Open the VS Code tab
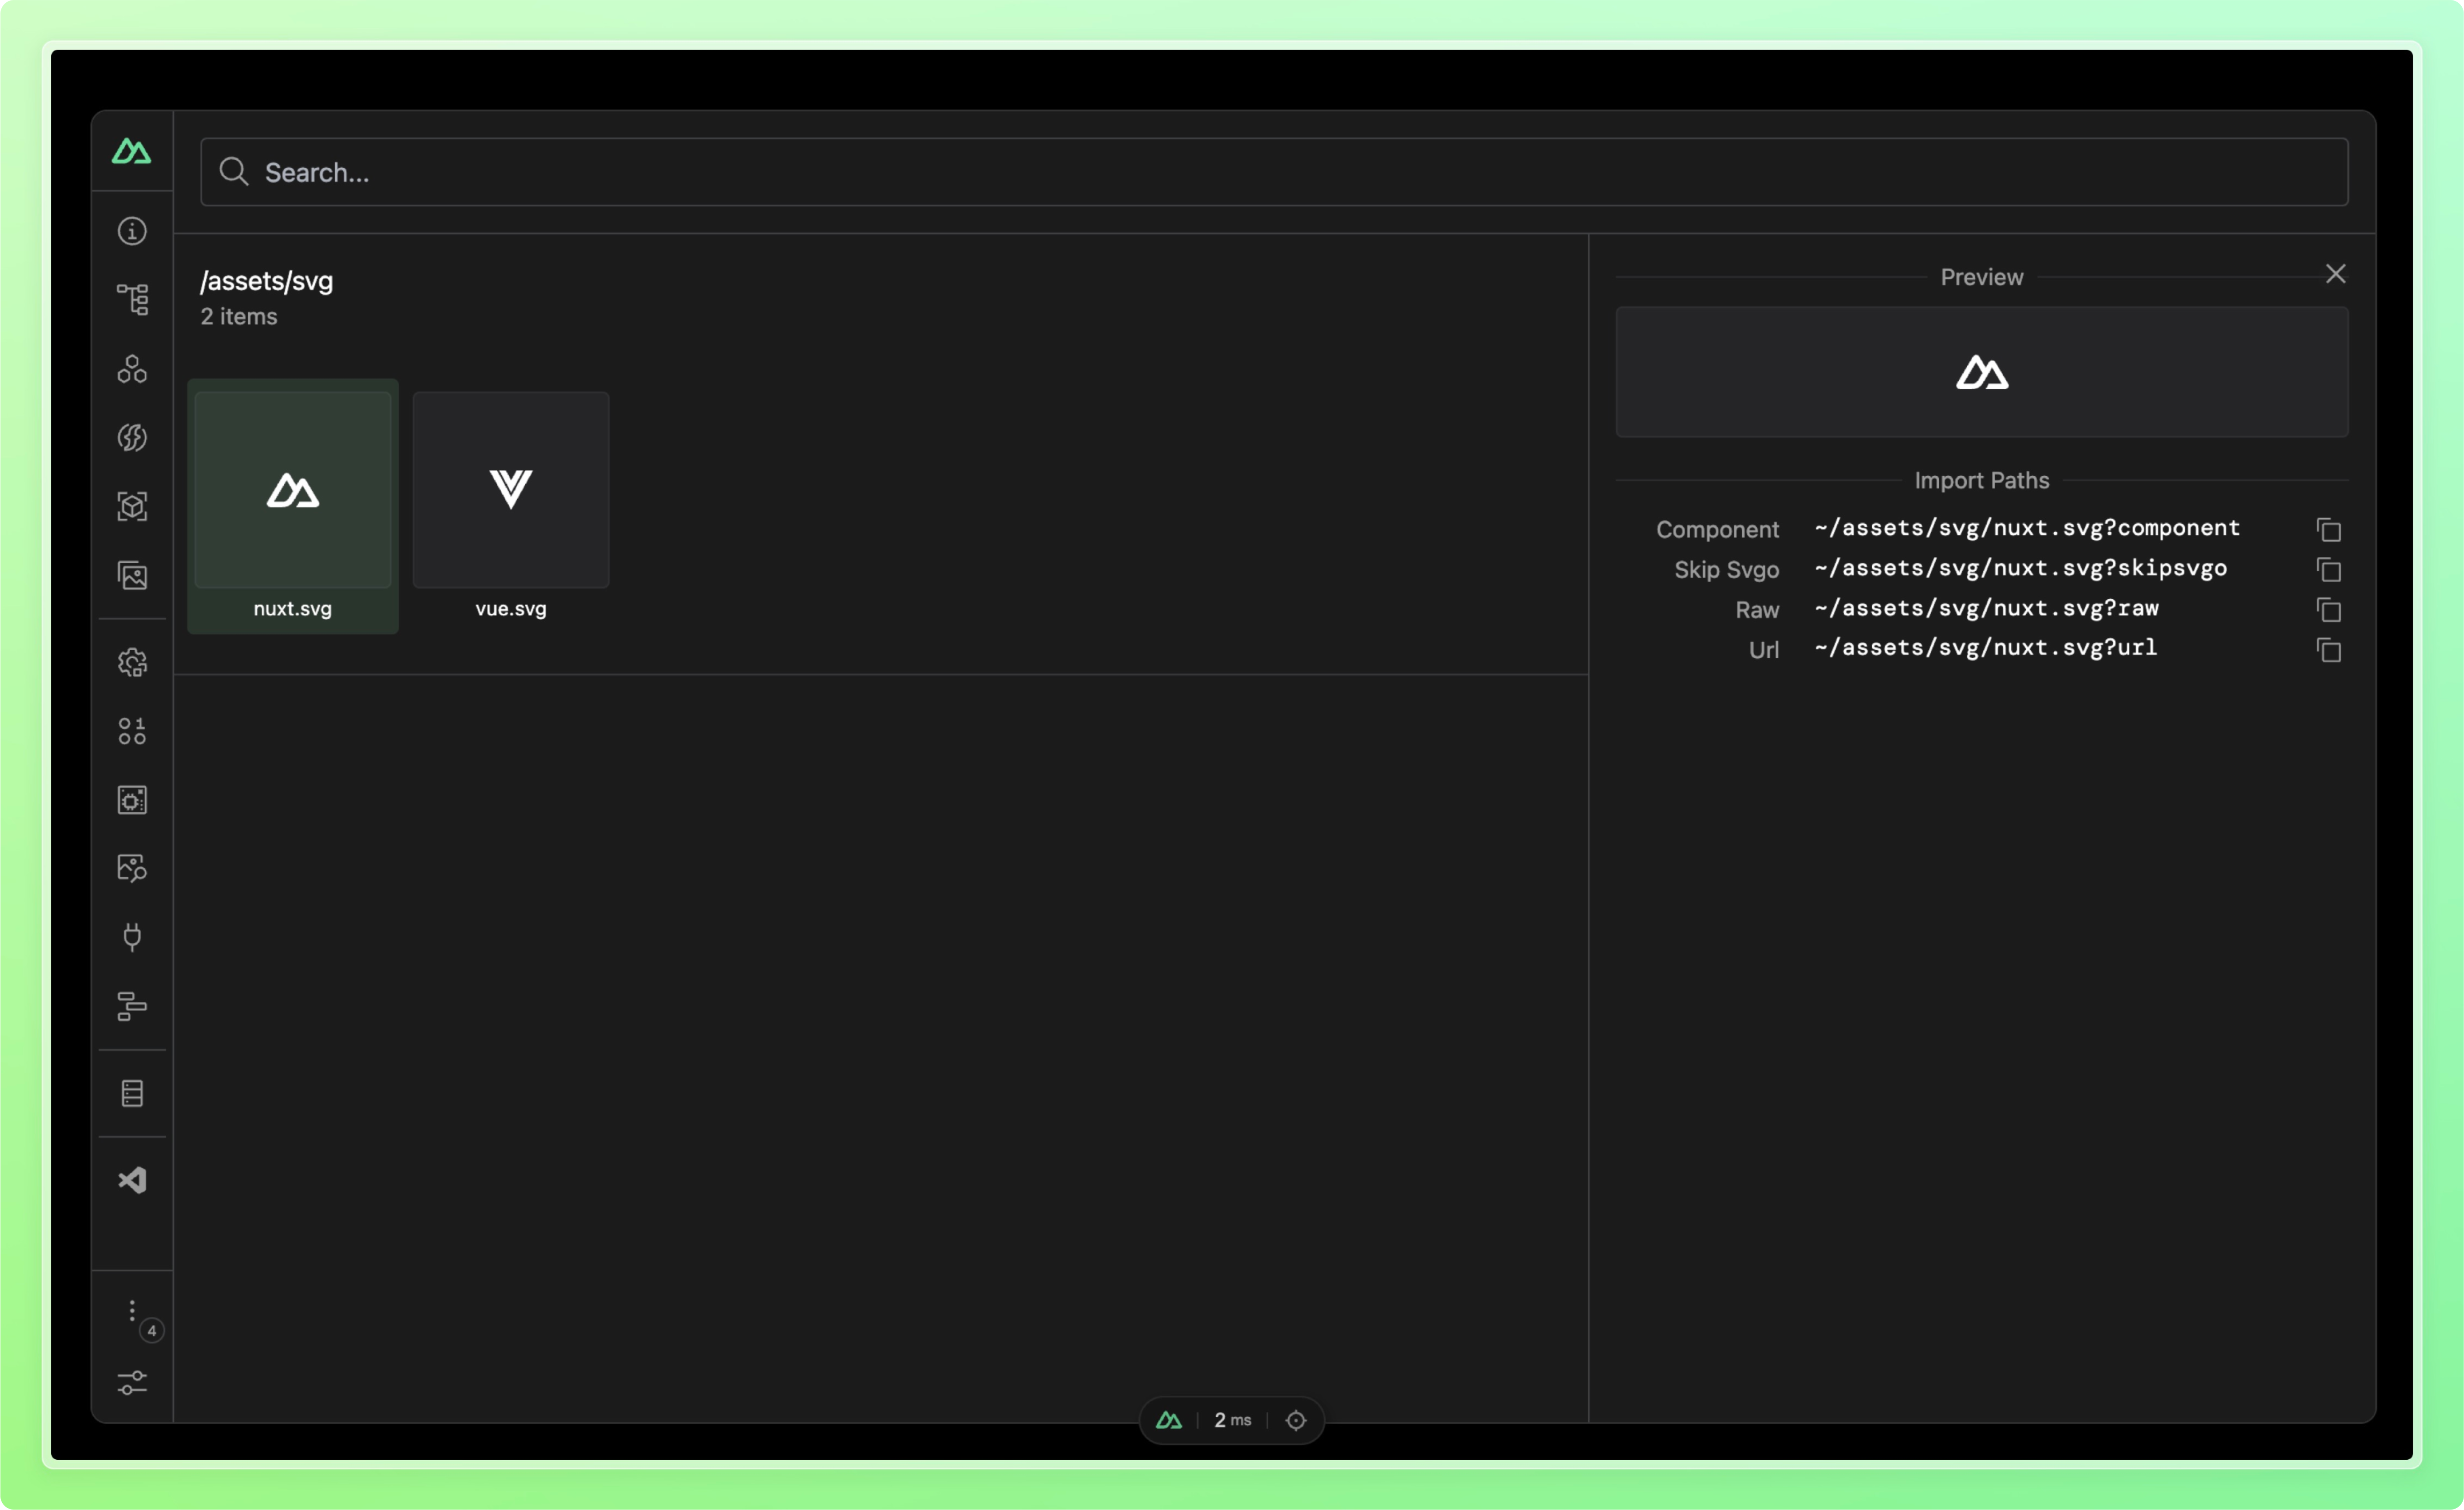This screenshot has width=2464, height=1510. [132, 1180]
